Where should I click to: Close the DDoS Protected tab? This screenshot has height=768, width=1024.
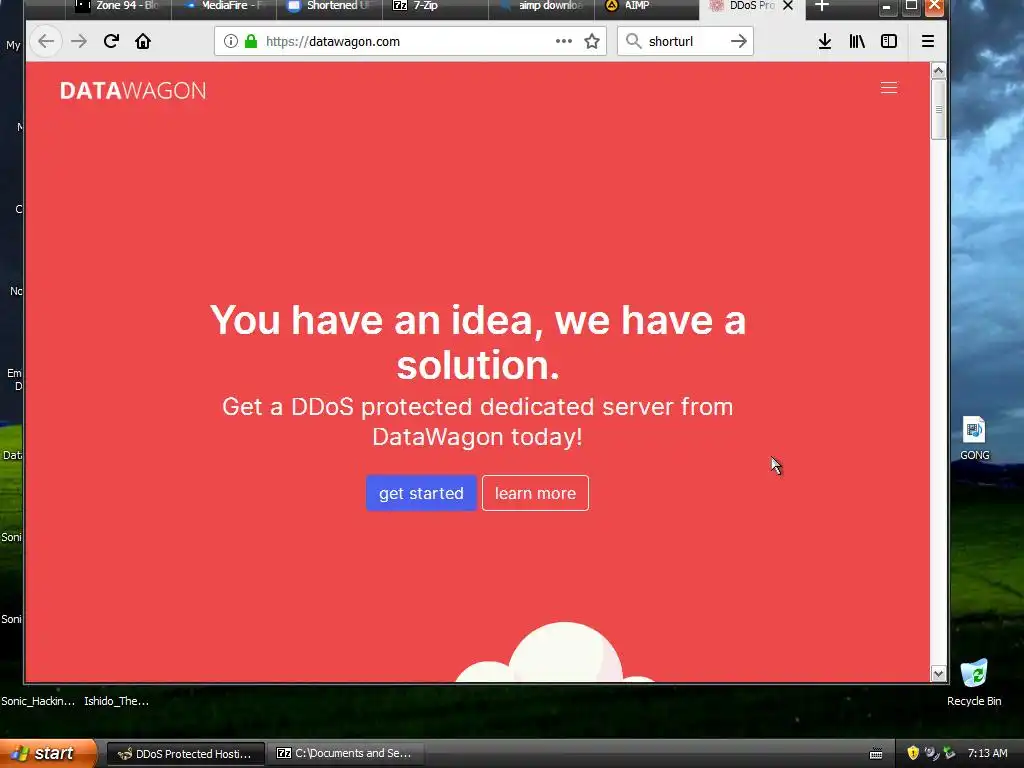pos(788,6)
